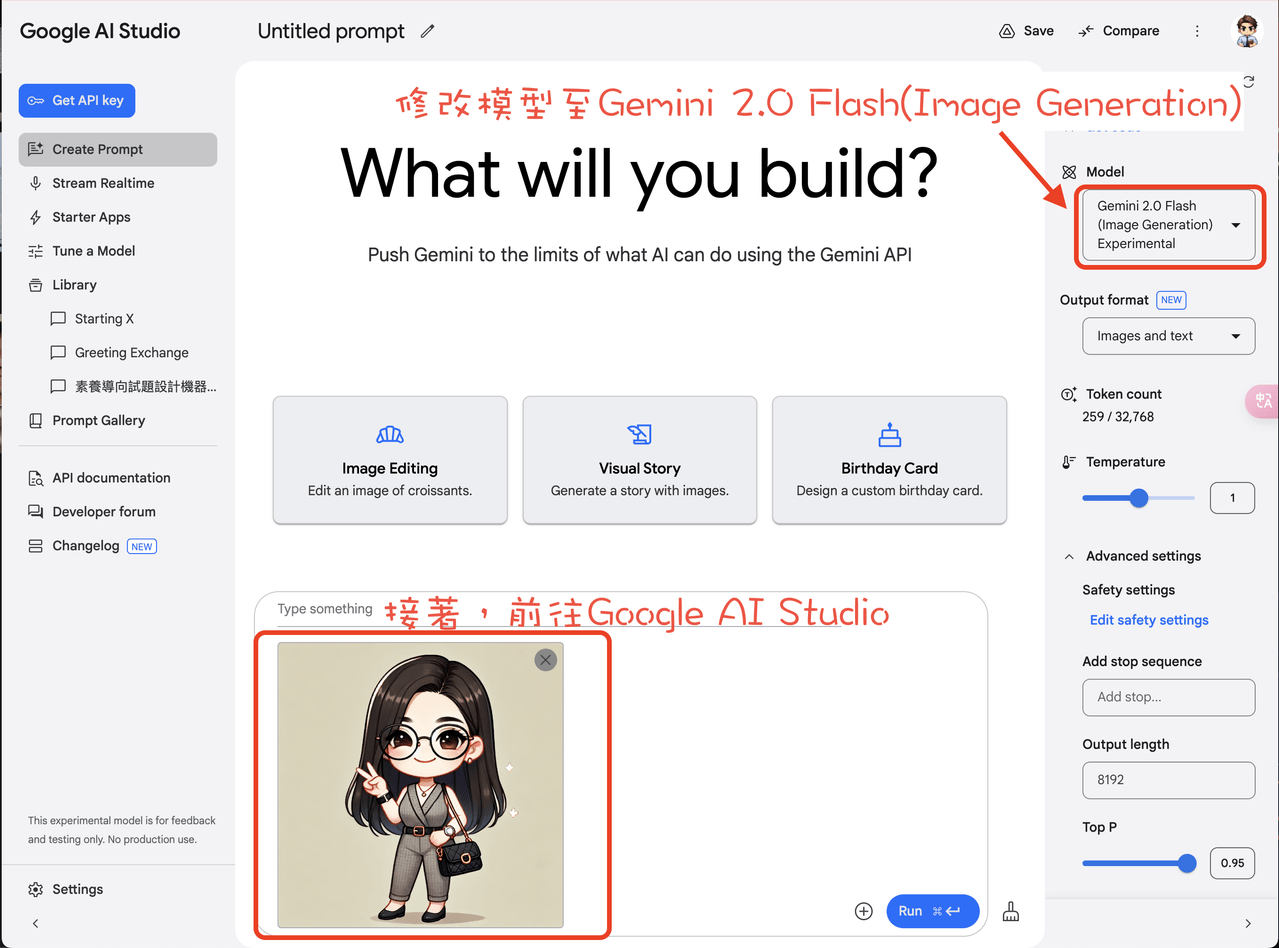Image resolution: width=1279 pixels, height=948 pixels.
Task: Adjust the Top P slider
Action: pyautogui.click(x=1139, y=863)
